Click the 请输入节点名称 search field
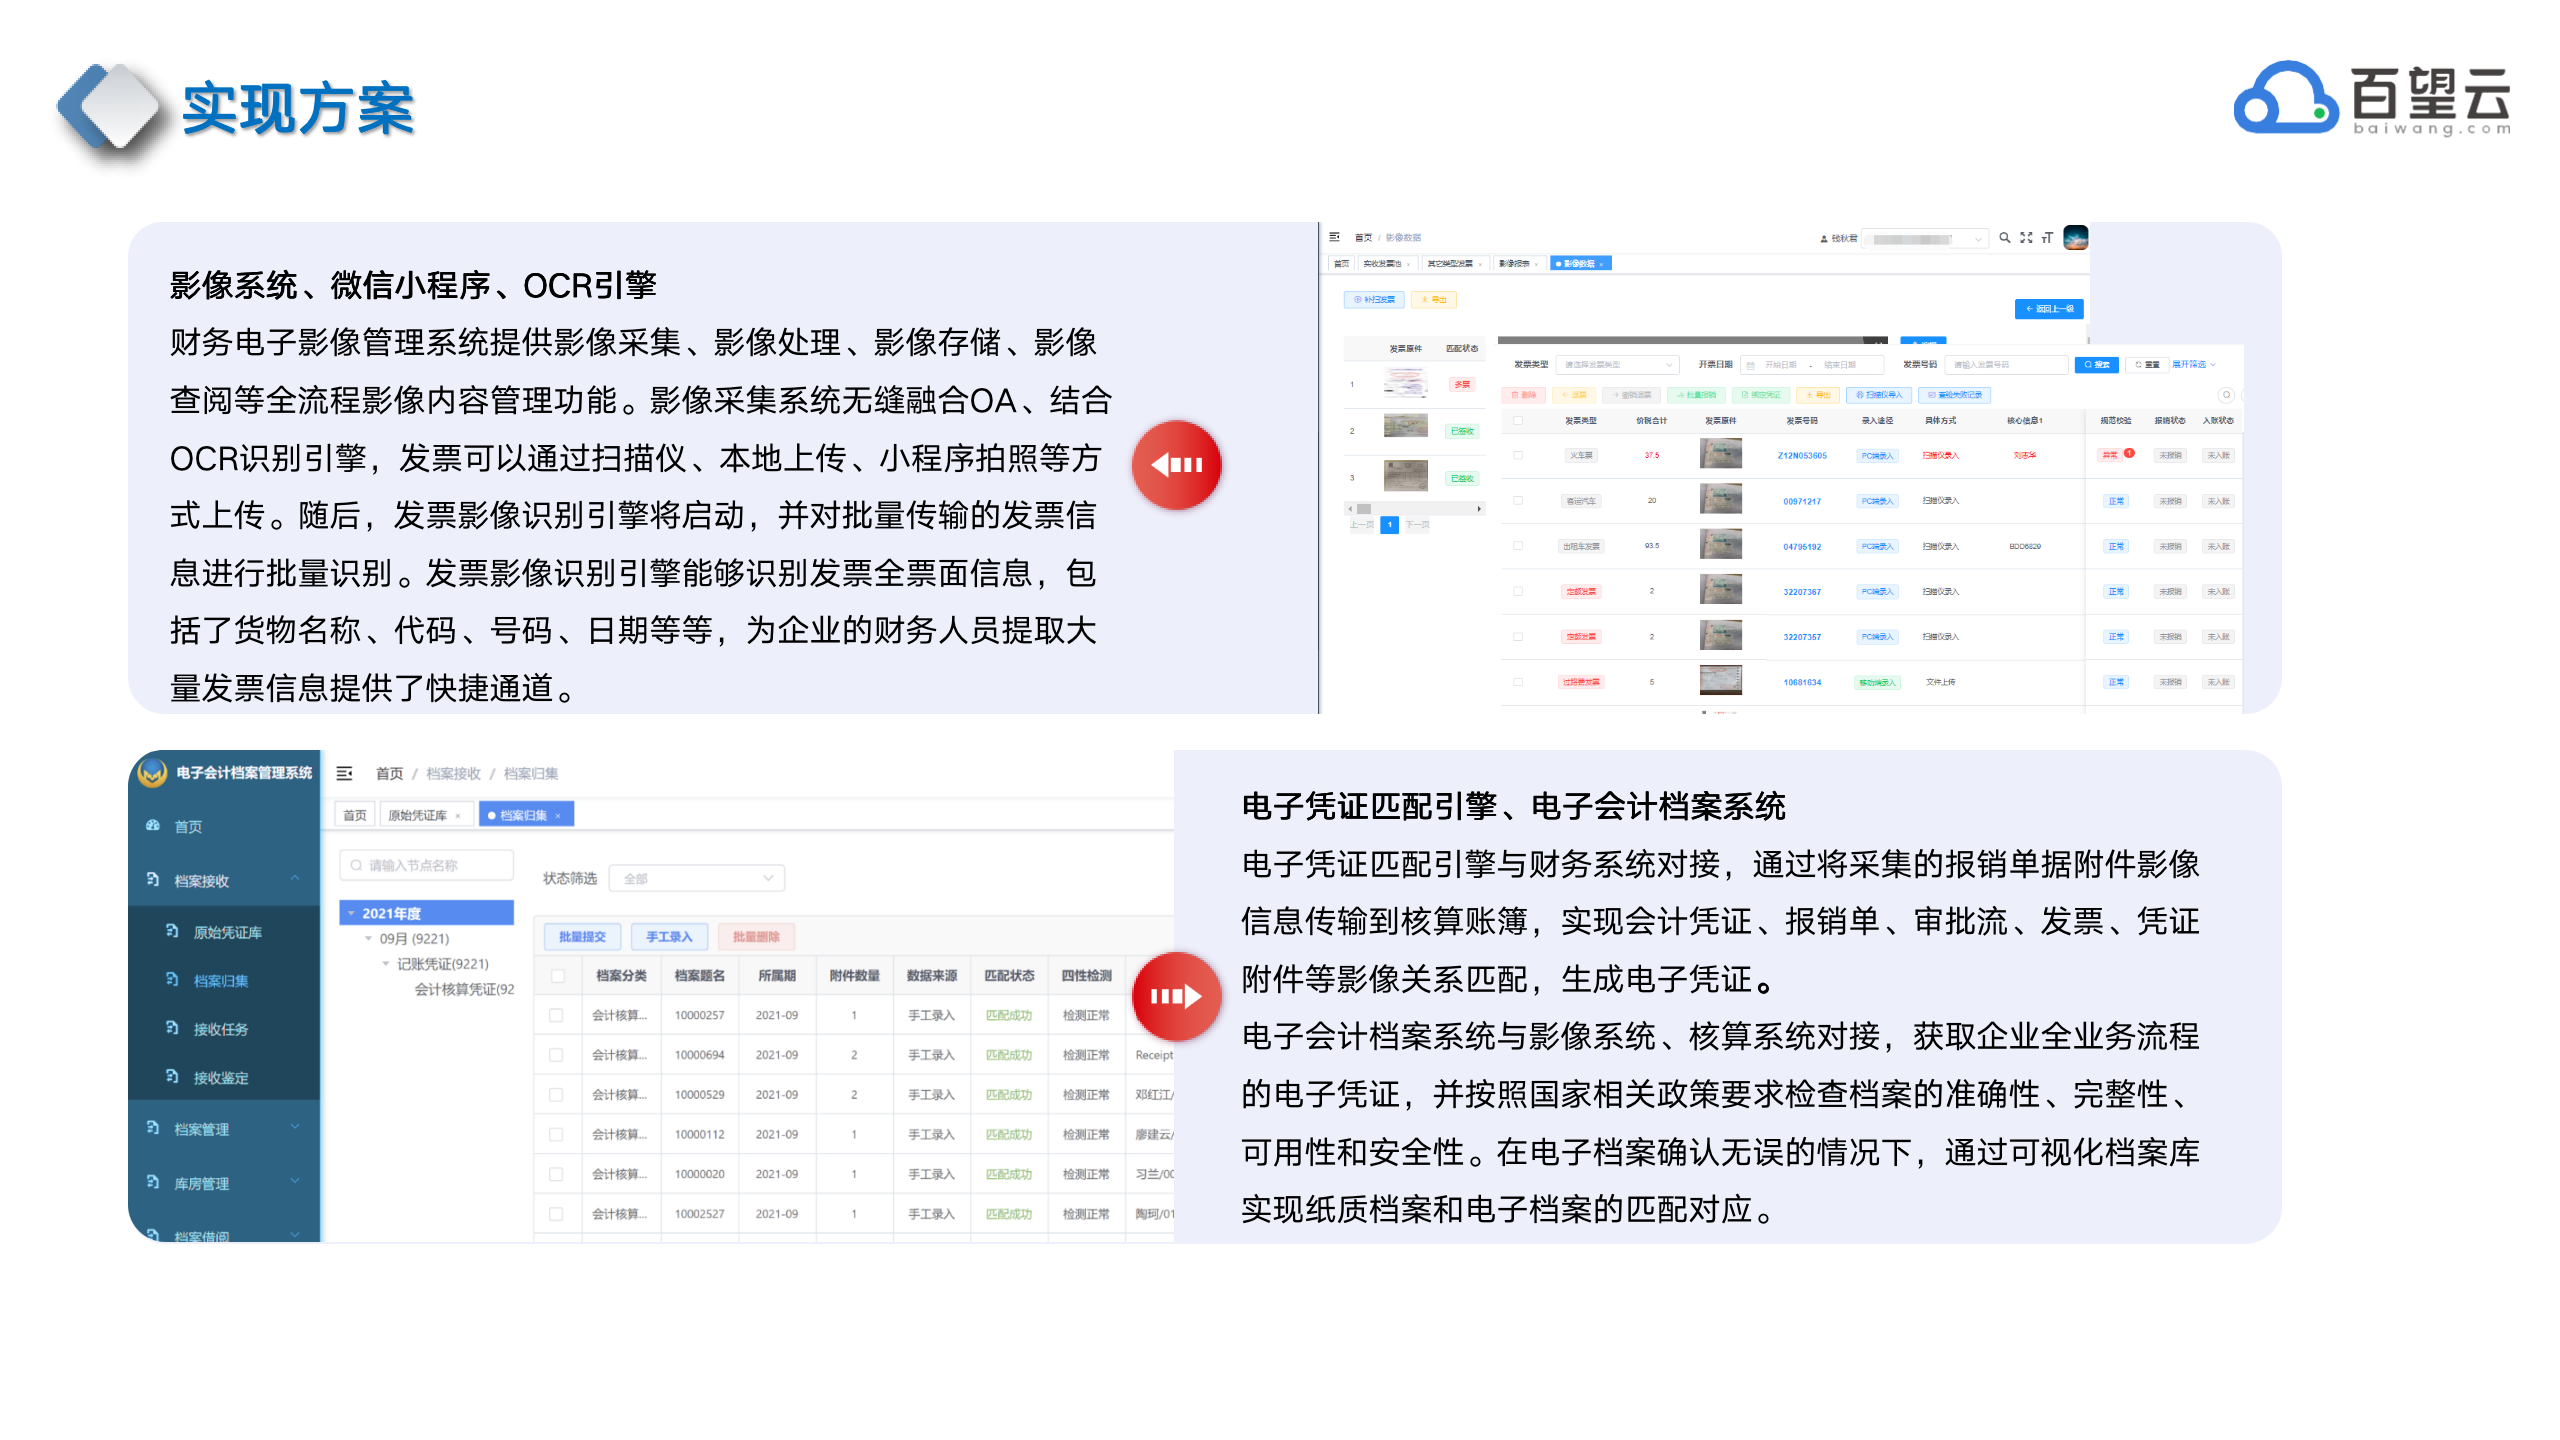The height and width of the screenshot is (1440, 2560). (x=428, y=865)
